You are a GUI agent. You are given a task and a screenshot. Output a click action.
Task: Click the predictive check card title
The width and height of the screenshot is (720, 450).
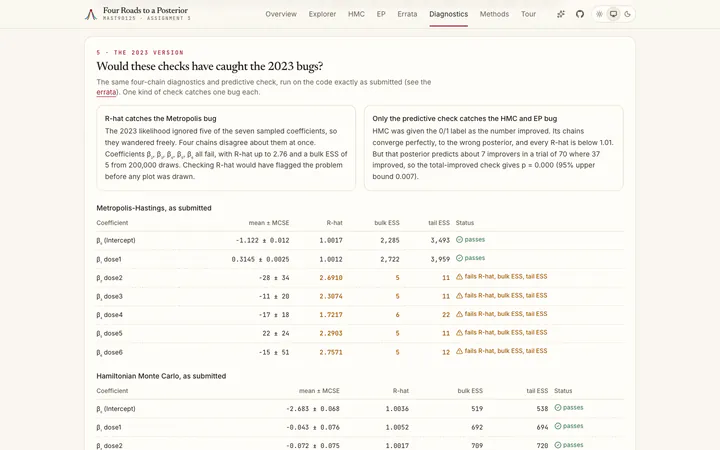tap(465, 118)
